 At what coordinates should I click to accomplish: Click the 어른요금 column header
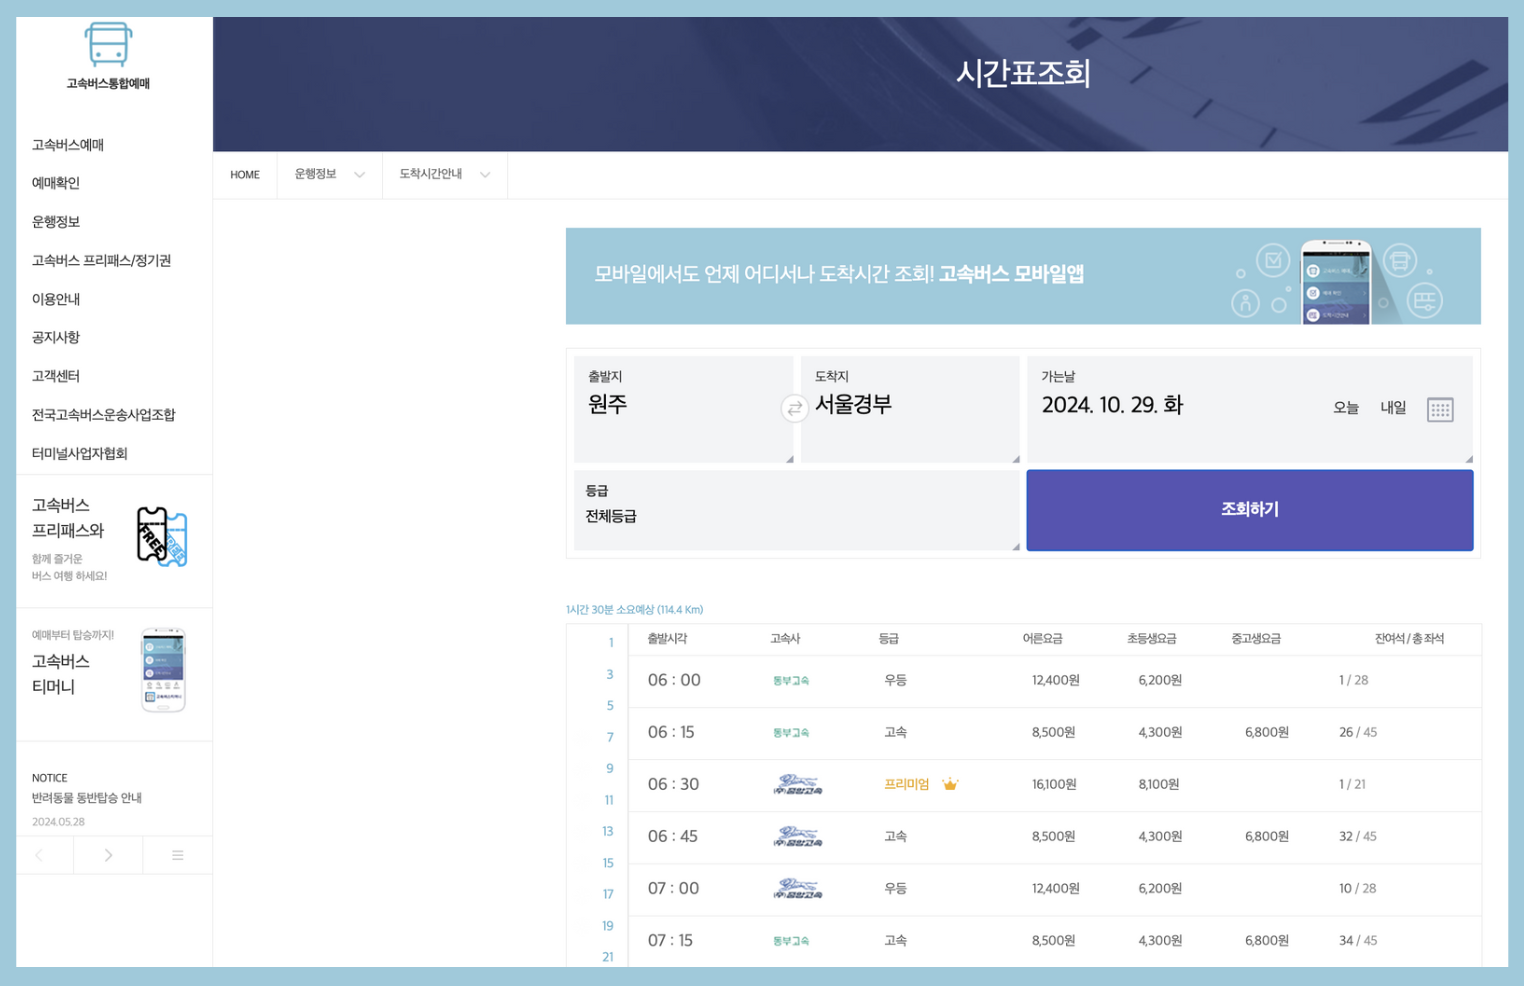click(x=1042, y=638)
